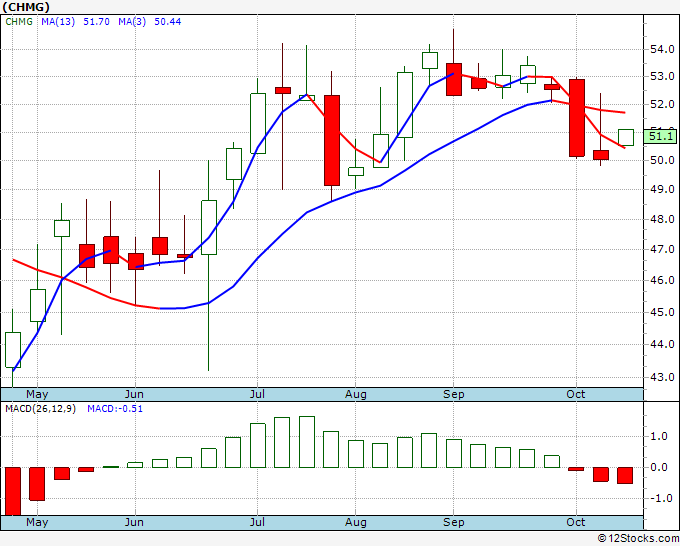The width and height of the screenshot is (680, 546).
Task: Click May on the price chart axis
Action: coord(37,395)
